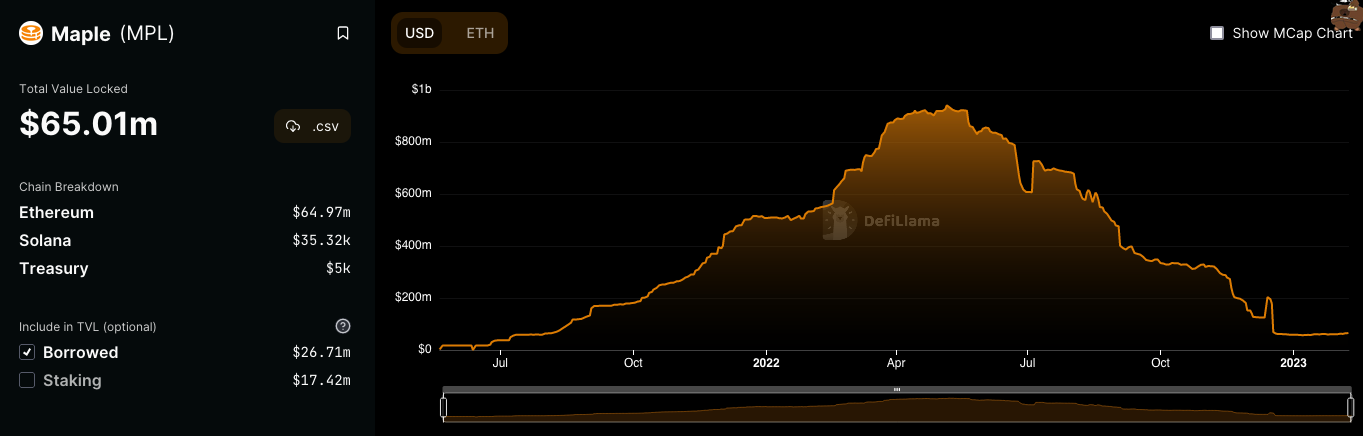Click the Ethereum chain row label
The image size is (1363, 436).
[56, 212]
